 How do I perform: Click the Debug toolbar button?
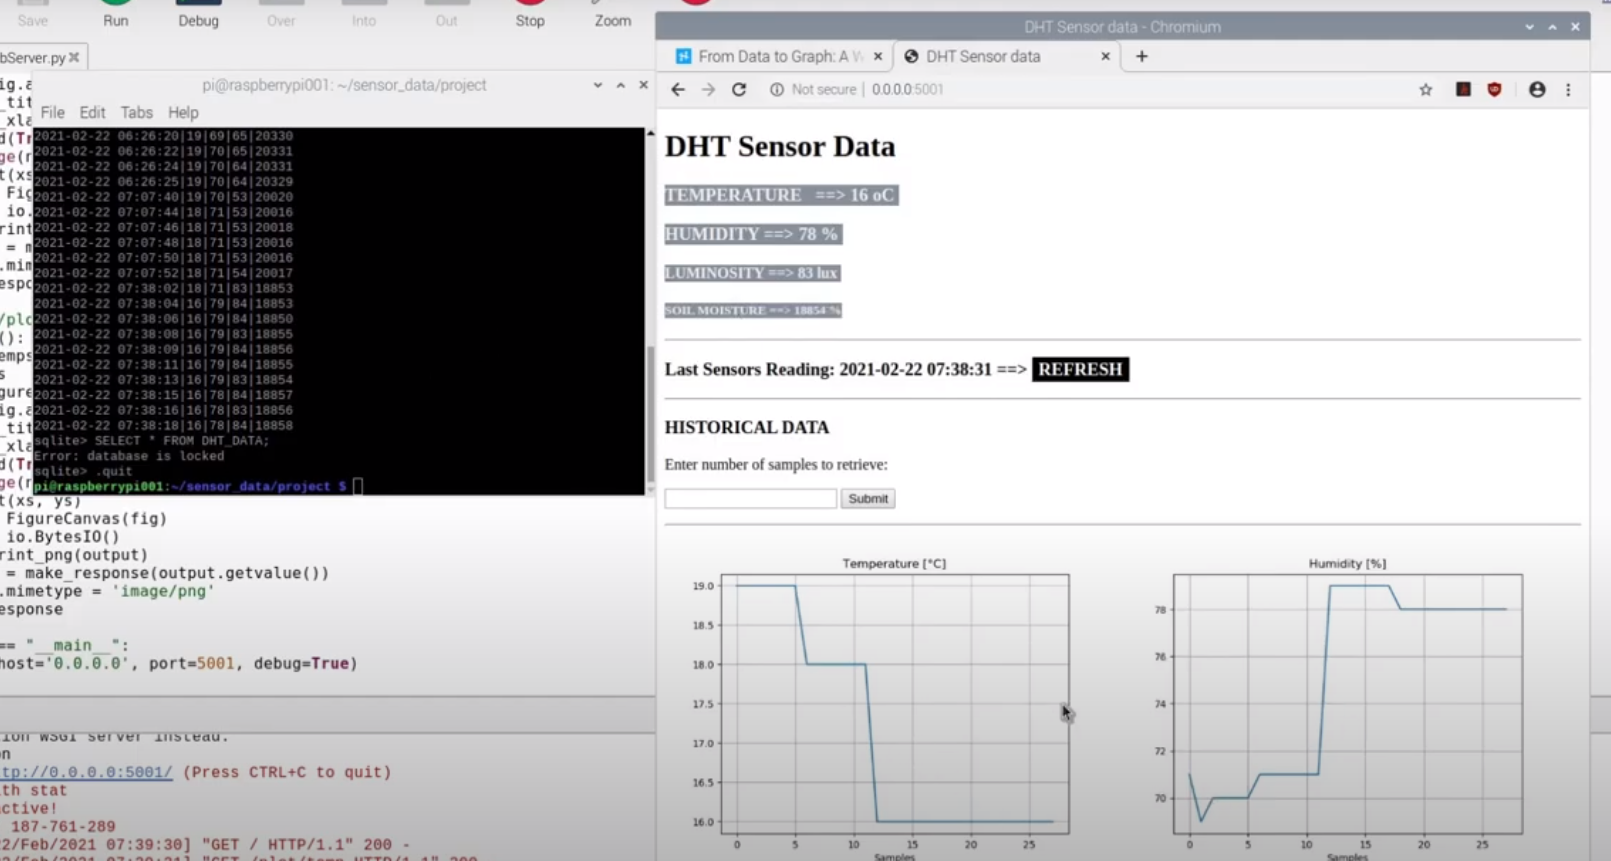tap(198, 14)
